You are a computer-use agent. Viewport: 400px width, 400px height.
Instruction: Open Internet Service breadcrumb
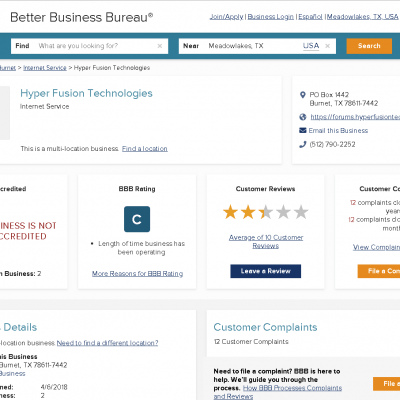point(45,68)
